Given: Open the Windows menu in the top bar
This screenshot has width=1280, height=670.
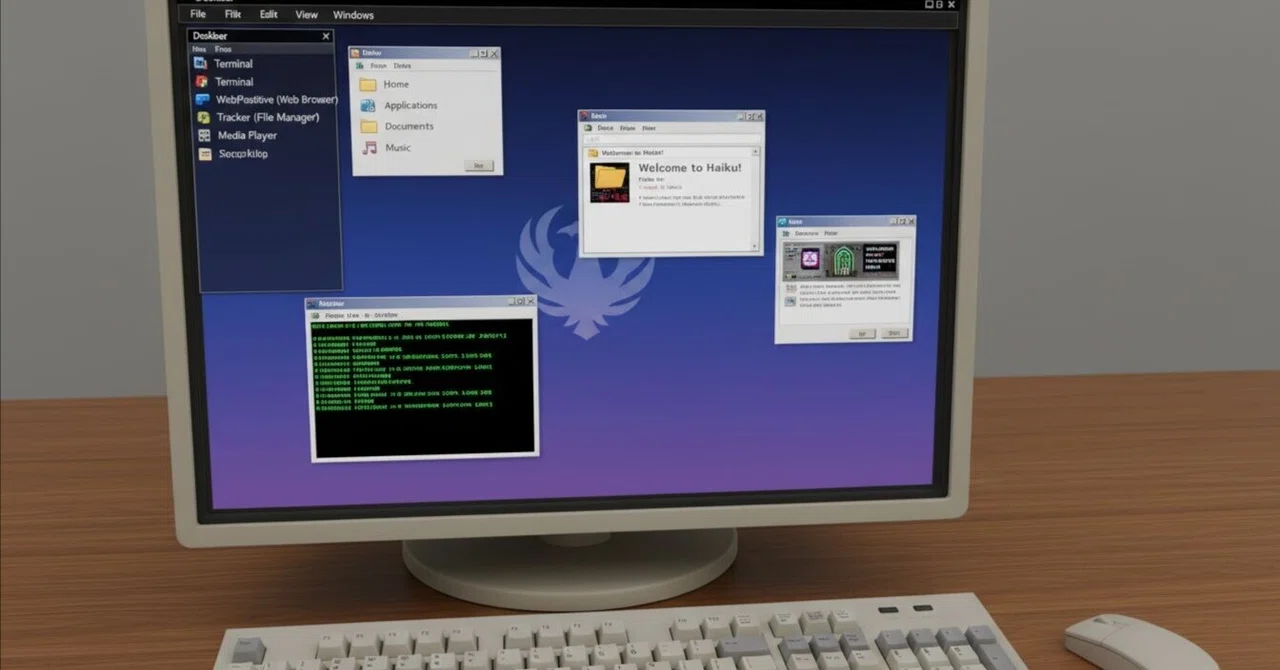Looking at the screenshot, I should click(353, 15).
